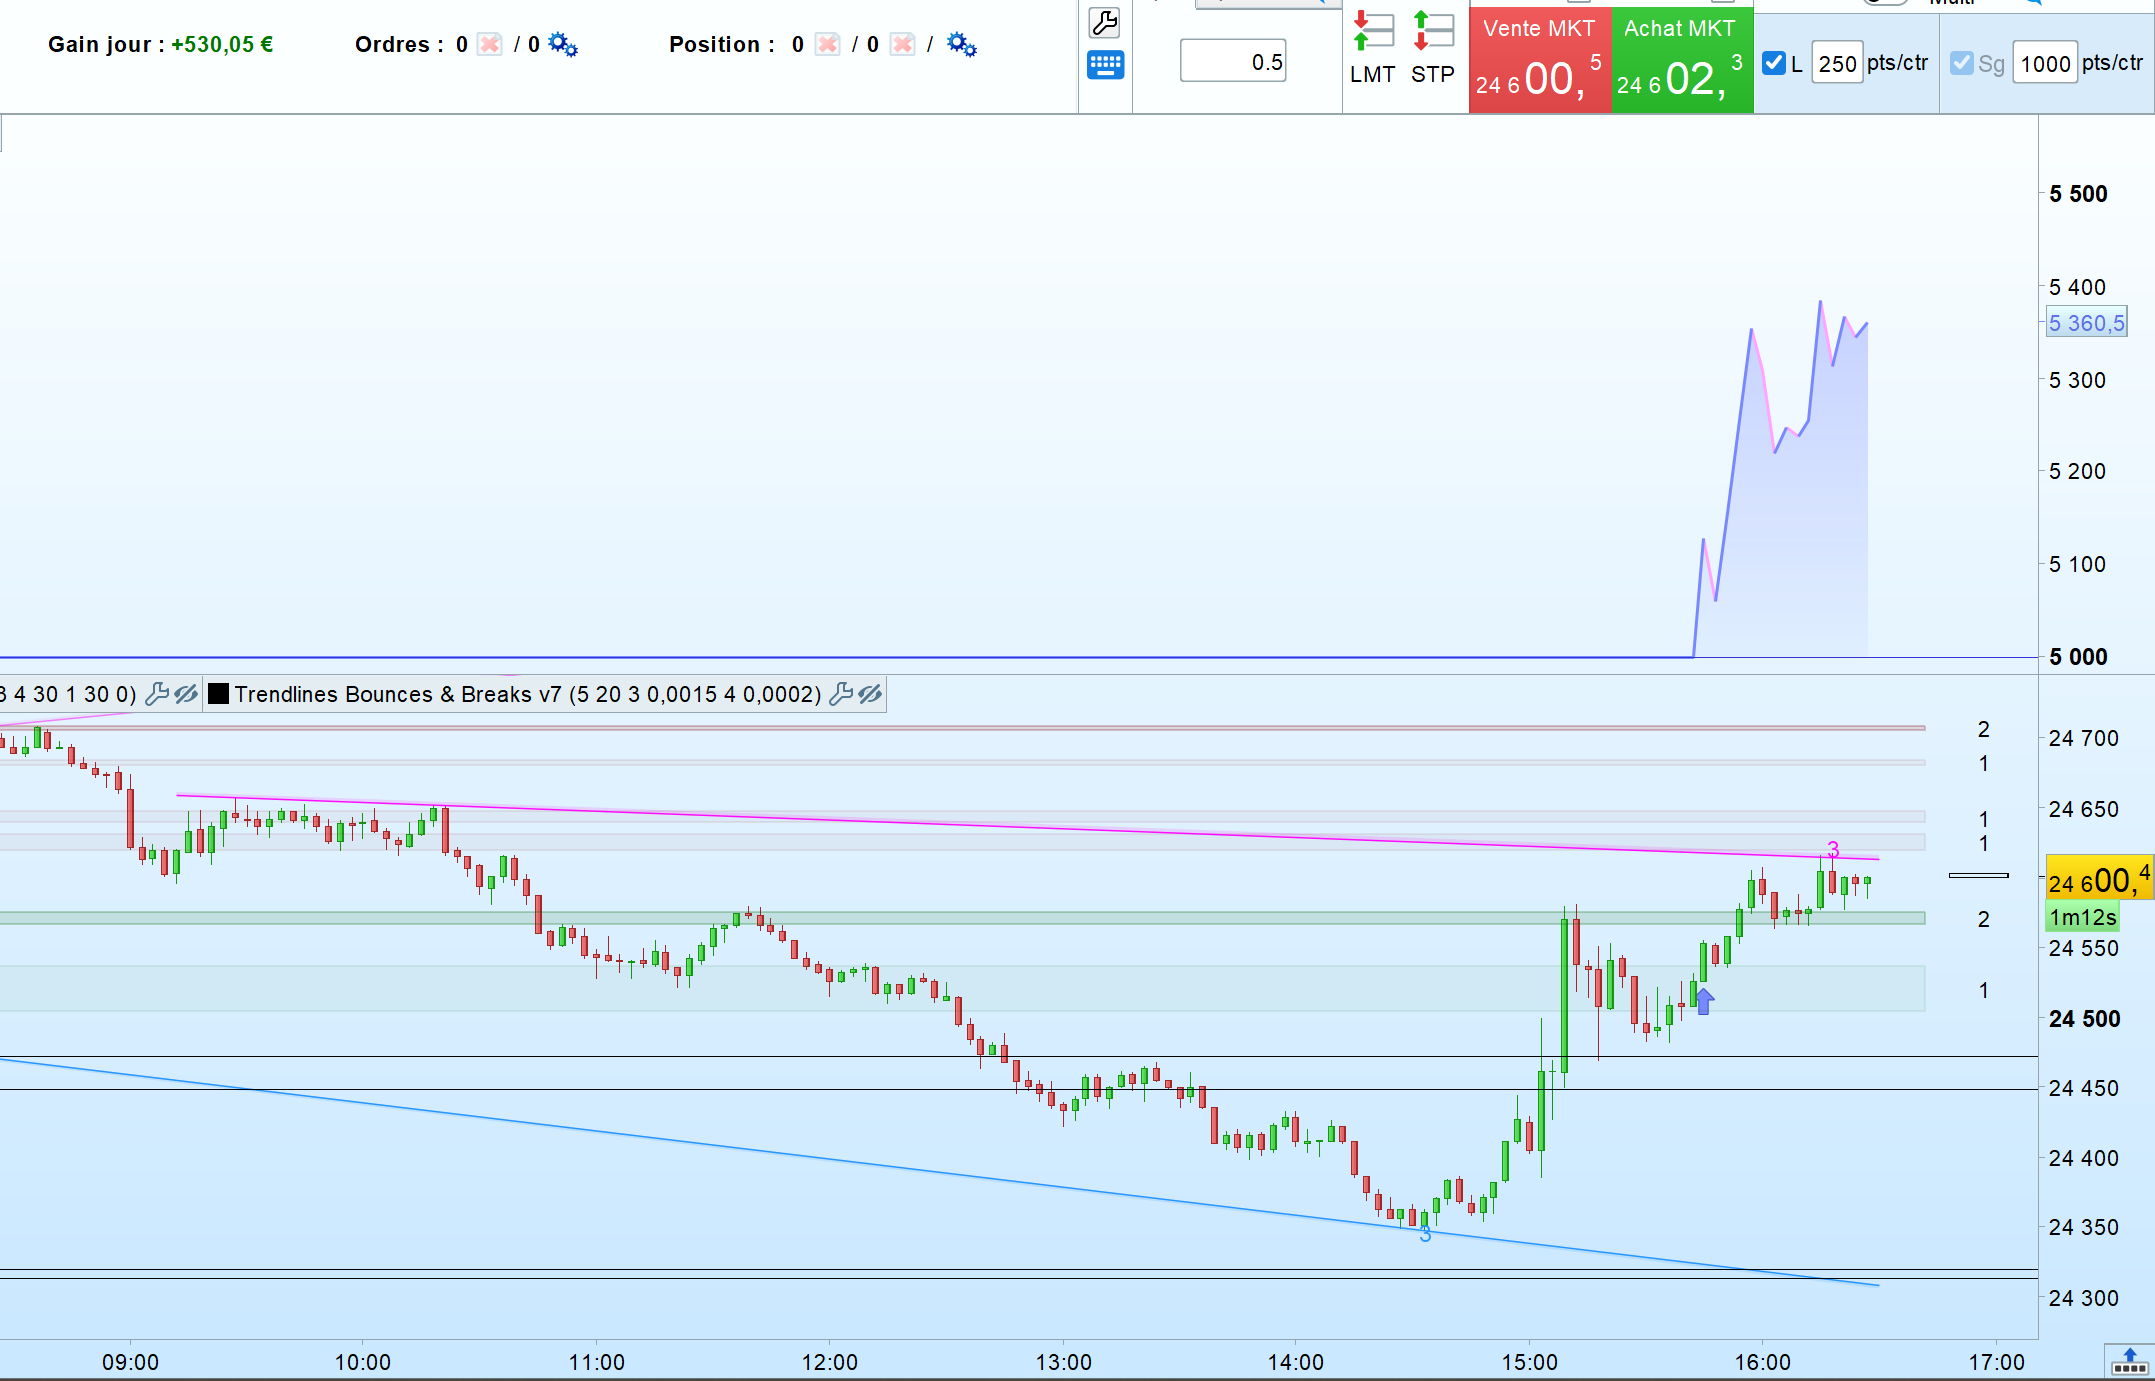Click the blue keyboard shortcuts icon
The height and width of the screenshot is (1381, 2155).
click(1105, 66)
